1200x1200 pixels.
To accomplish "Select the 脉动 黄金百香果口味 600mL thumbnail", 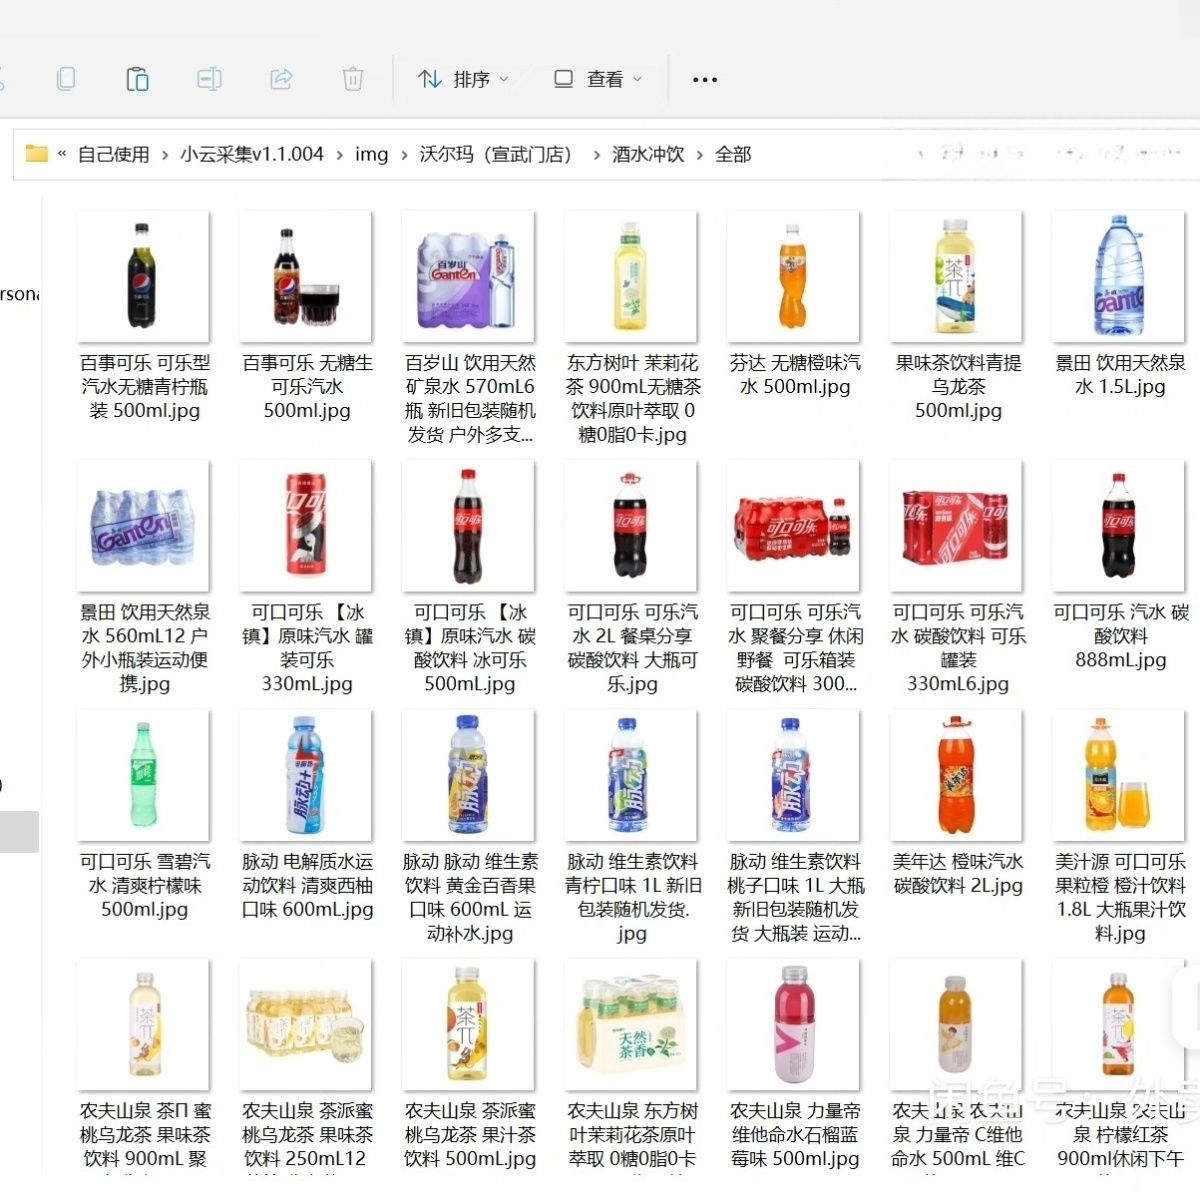I will pos(468,775).
